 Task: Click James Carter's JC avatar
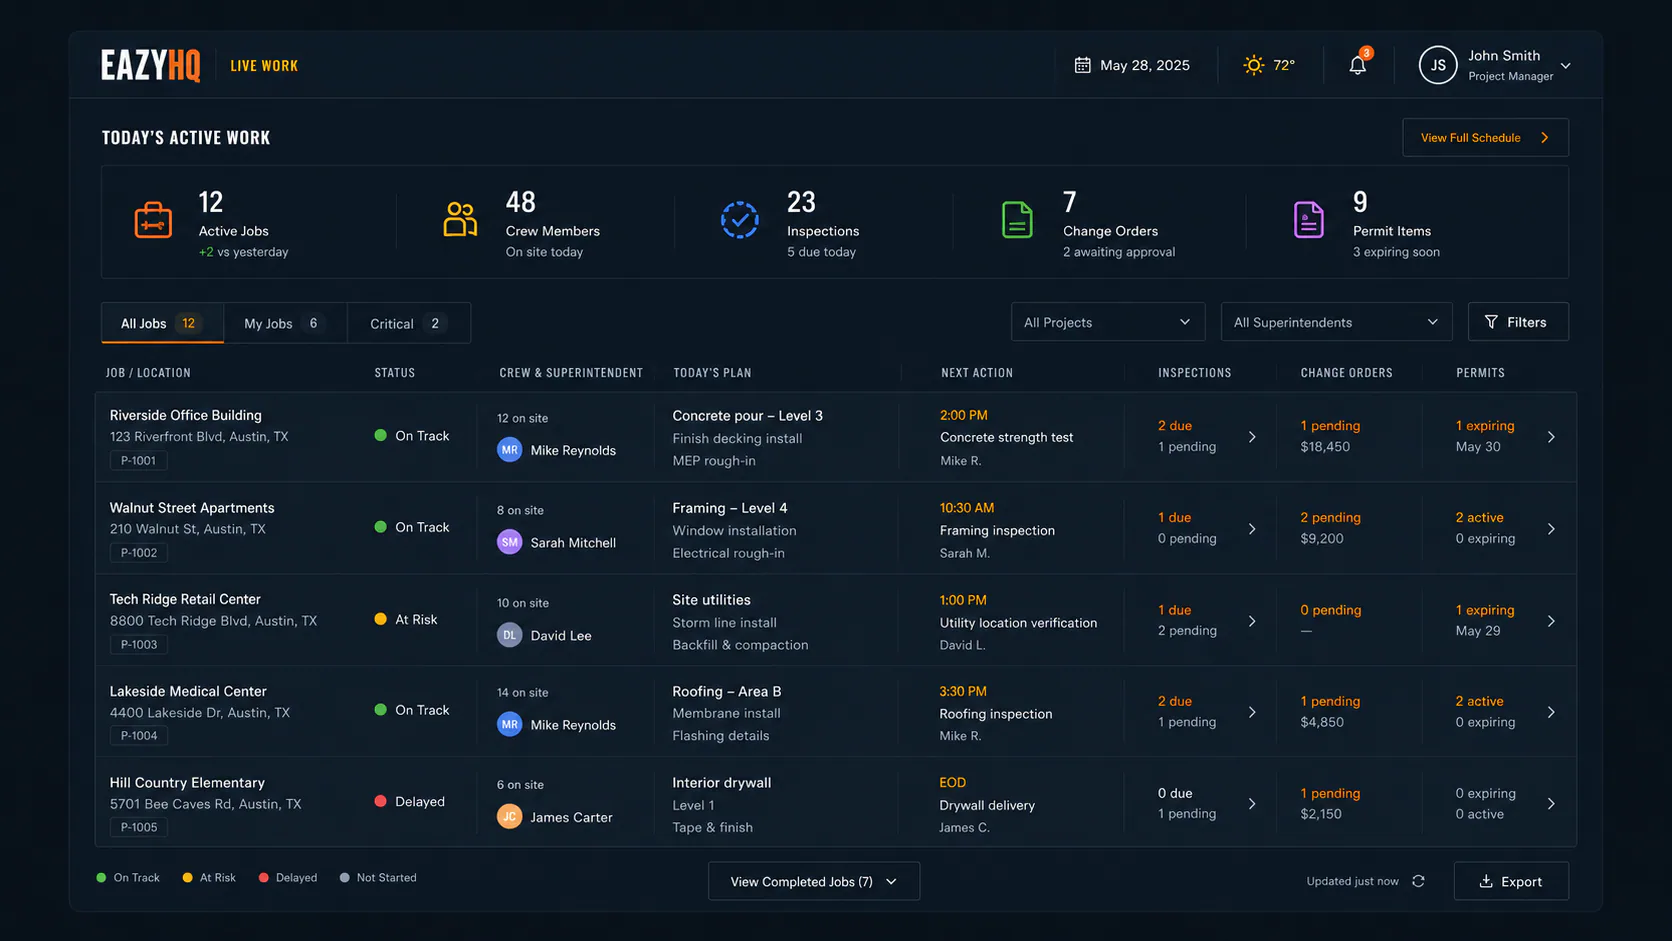click(x=510, y=817)
